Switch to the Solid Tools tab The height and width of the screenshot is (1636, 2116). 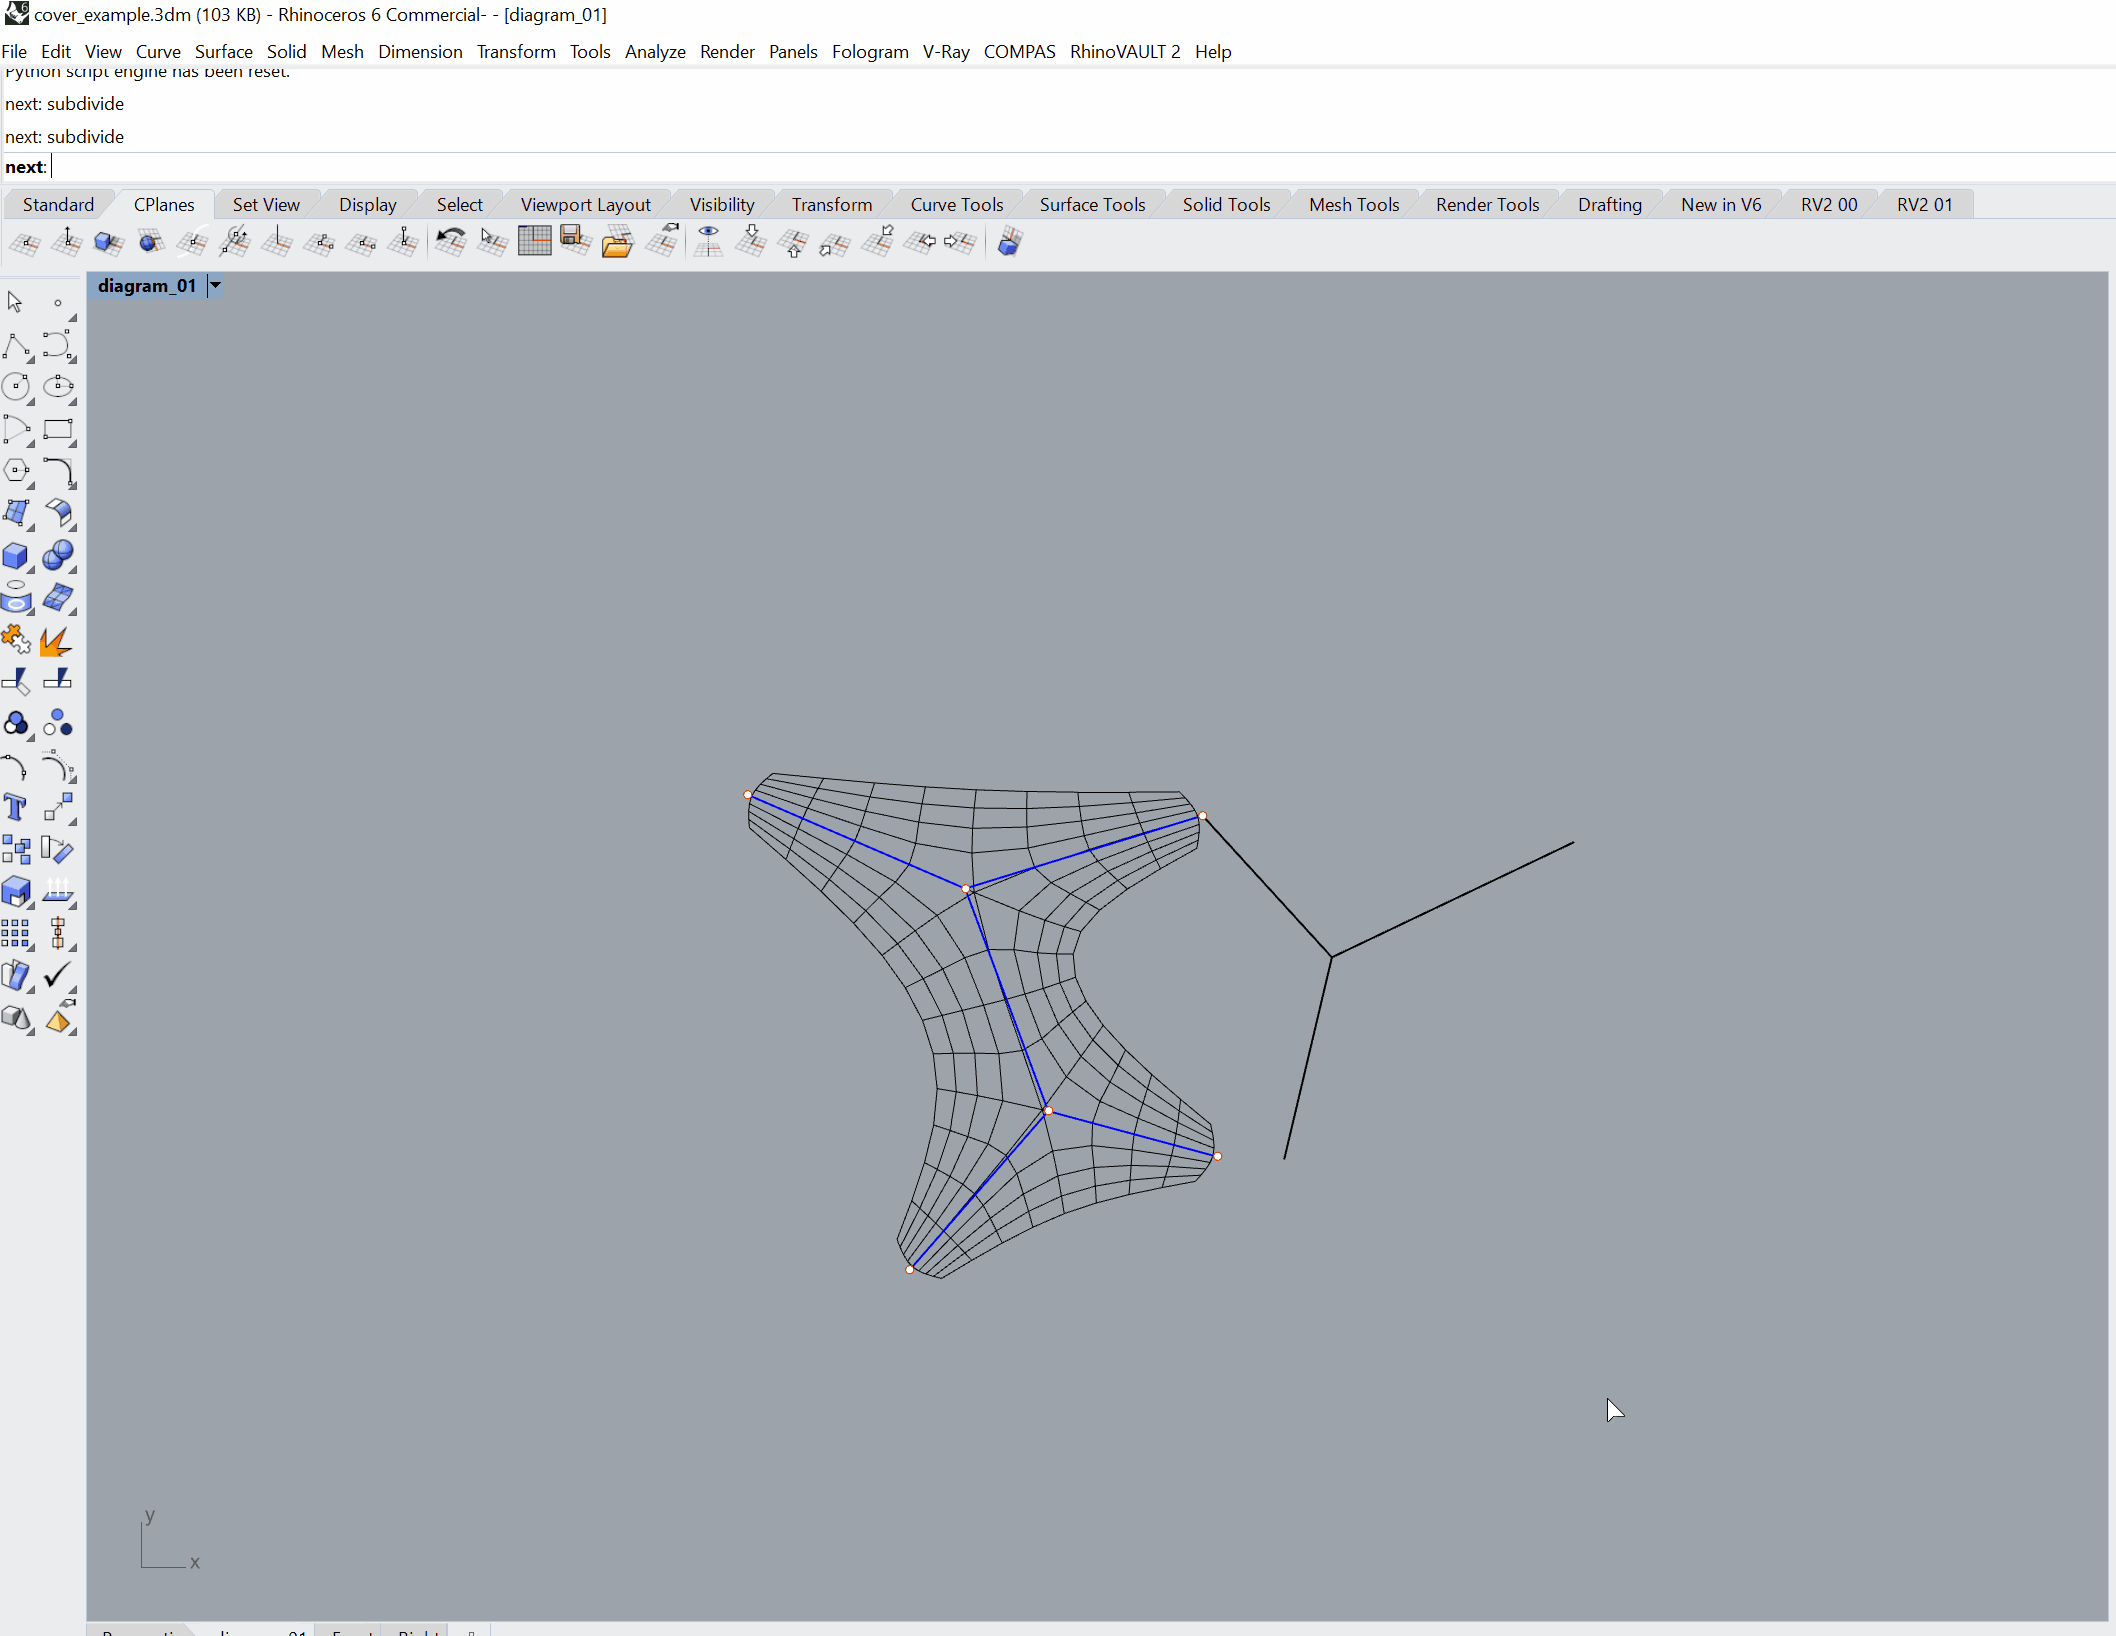(x=1226, y=205)
